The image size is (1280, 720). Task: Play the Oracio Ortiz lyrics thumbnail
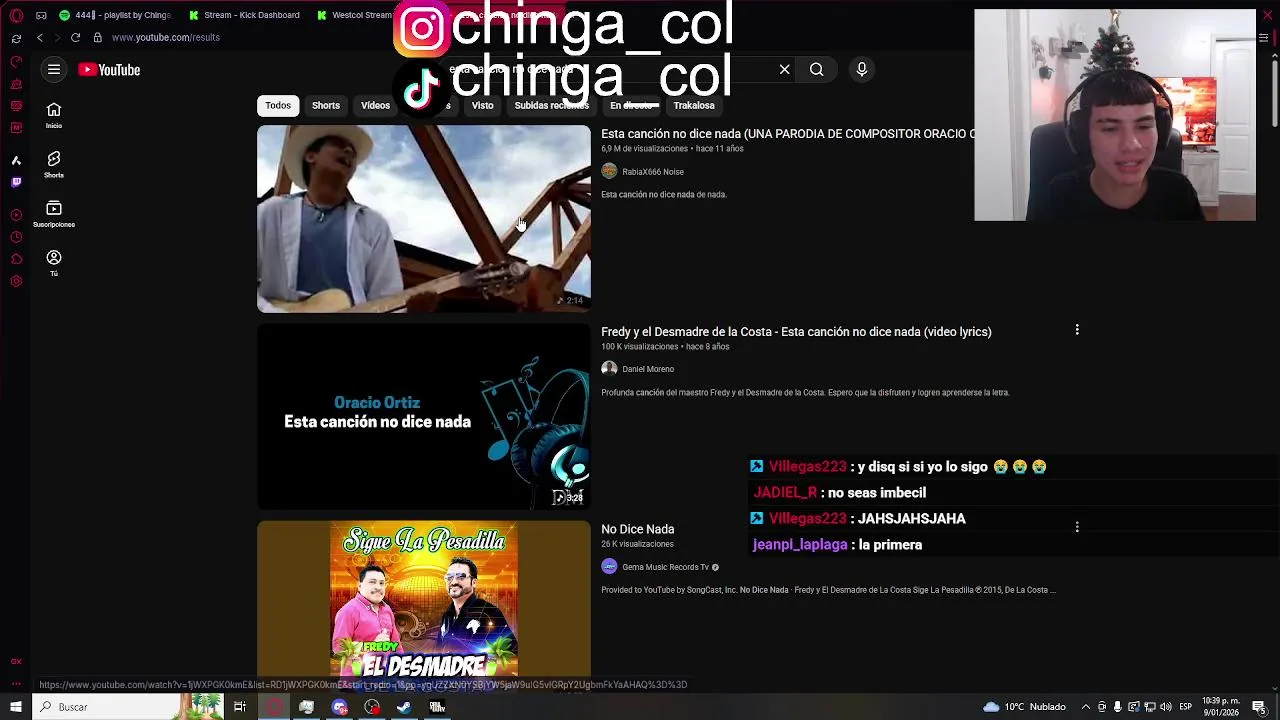pos(424,416)
